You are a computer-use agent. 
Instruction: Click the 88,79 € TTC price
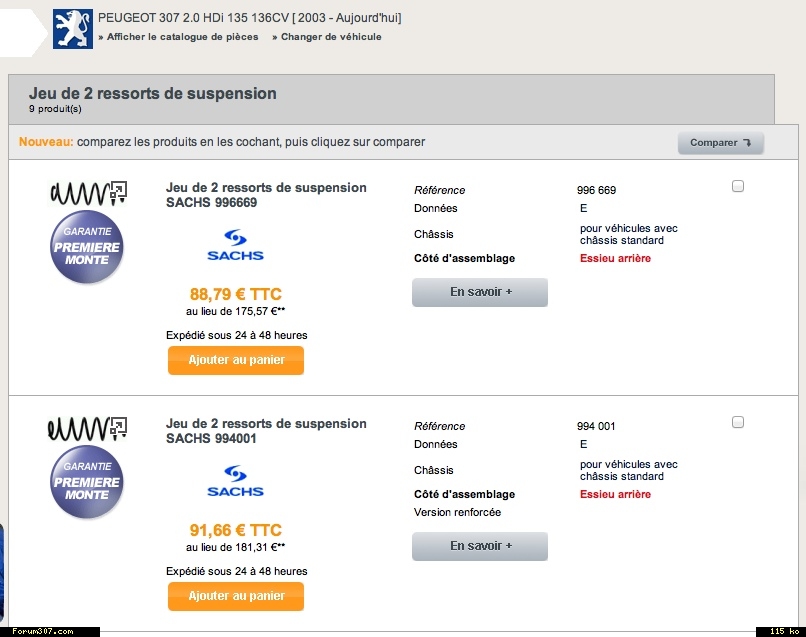236,294
